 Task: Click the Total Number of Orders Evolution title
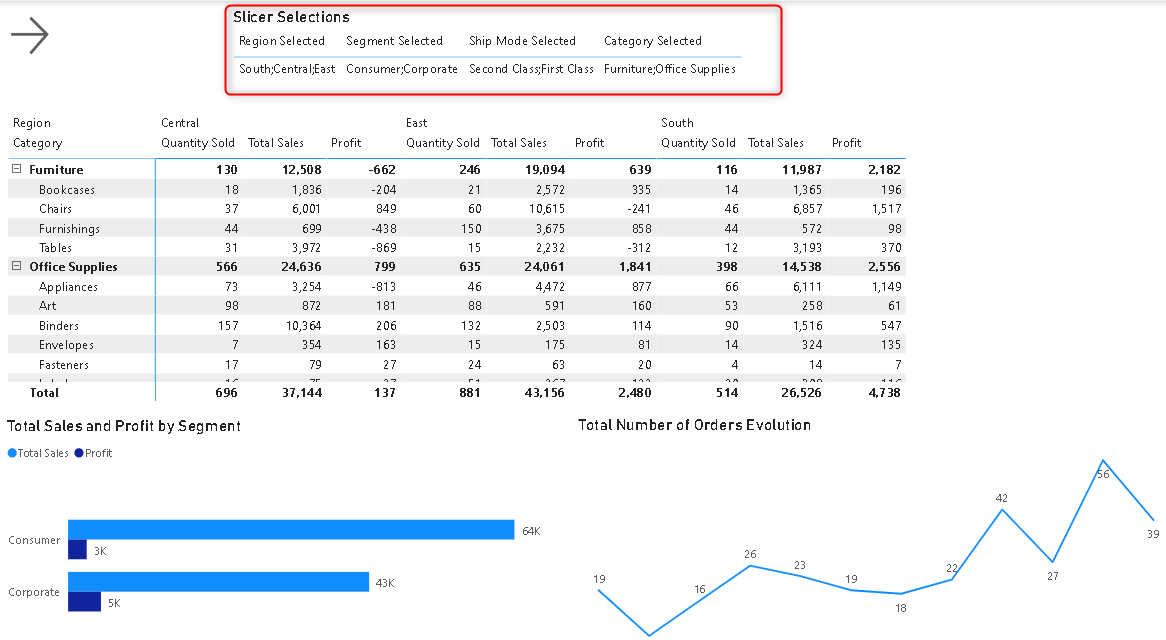point(694,425)
